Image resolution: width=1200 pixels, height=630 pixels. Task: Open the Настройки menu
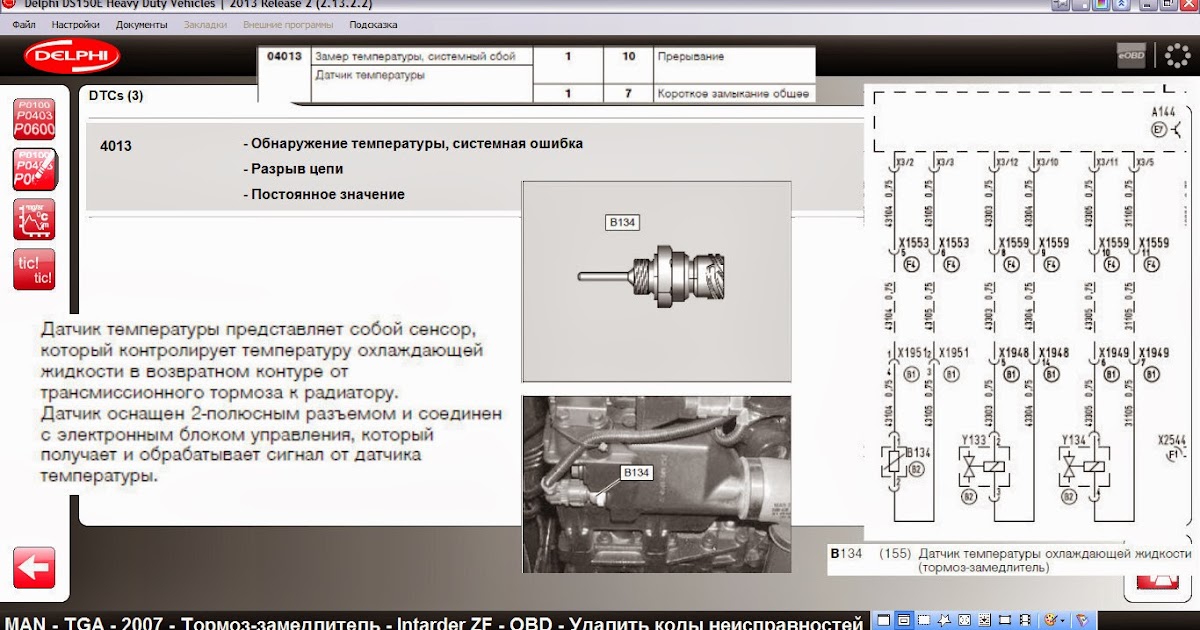pos(75,24)
